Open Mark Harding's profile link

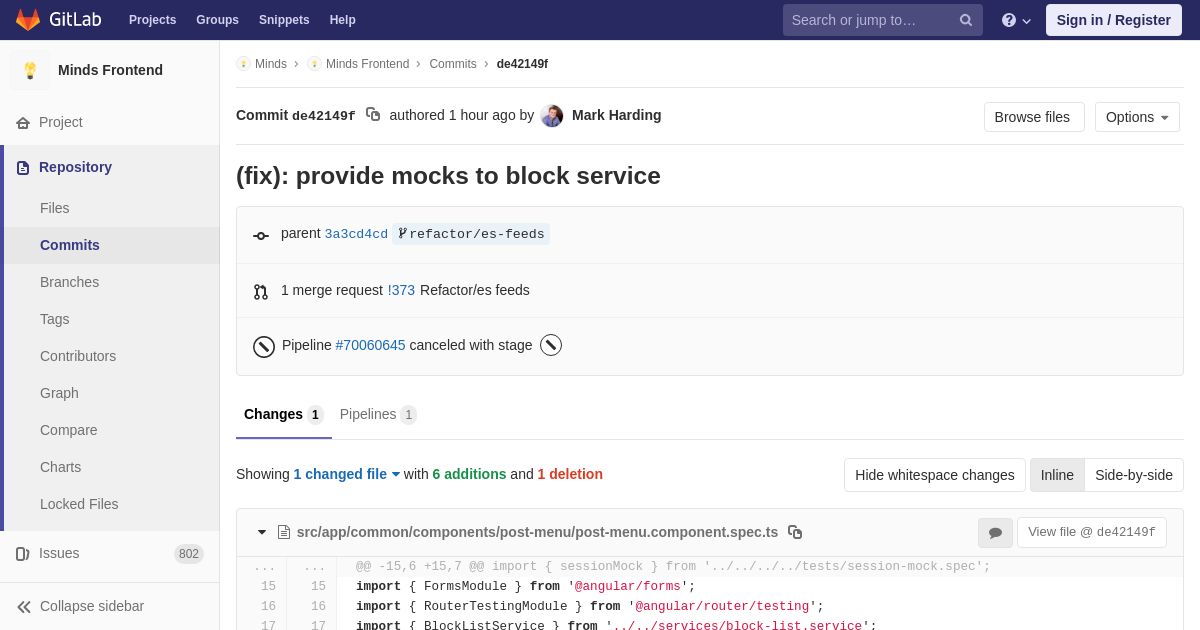tap(616, 115)
